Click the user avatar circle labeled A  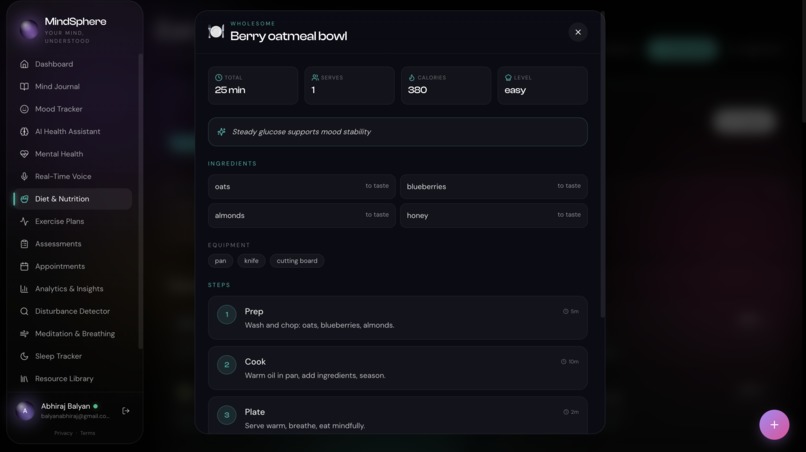(x=25, y=411)
